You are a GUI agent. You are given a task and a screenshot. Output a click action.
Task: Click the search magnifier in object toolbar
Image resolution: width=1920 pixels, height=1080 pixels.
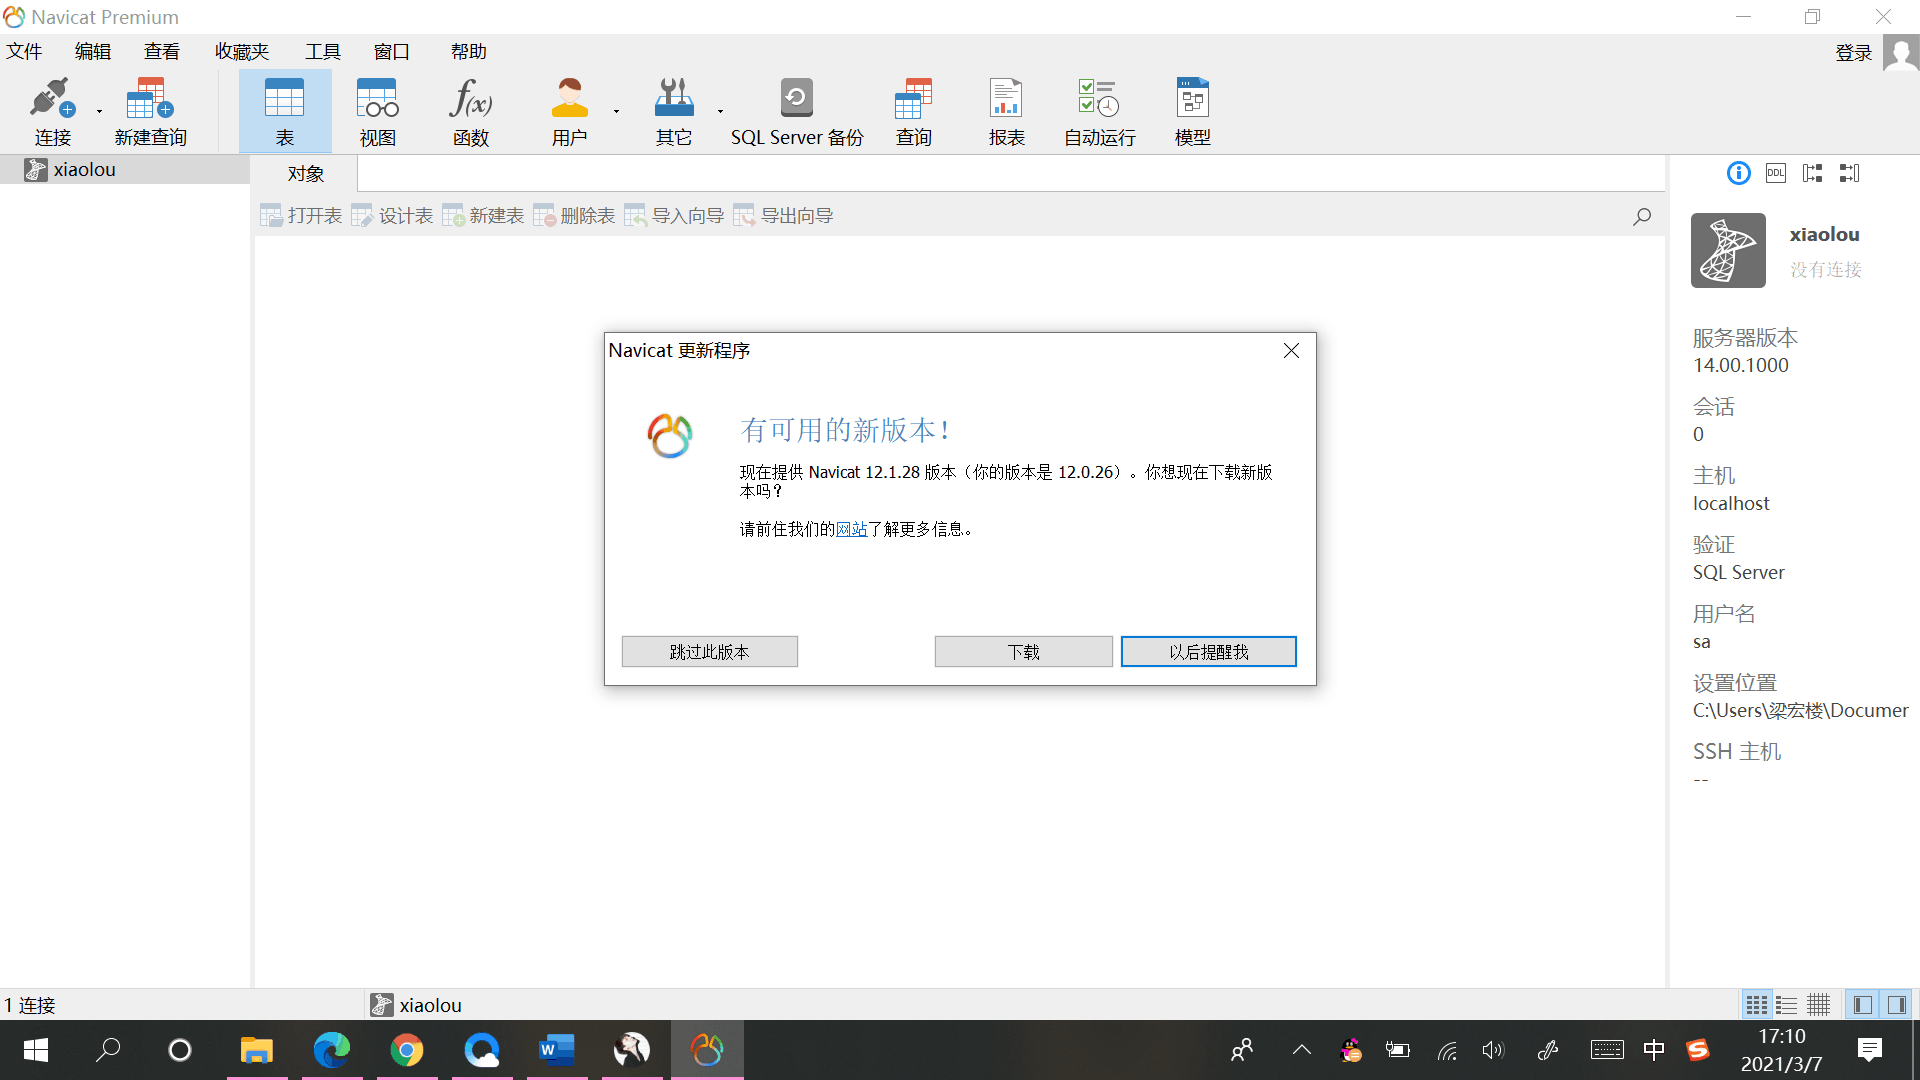tap(1642, 216)
